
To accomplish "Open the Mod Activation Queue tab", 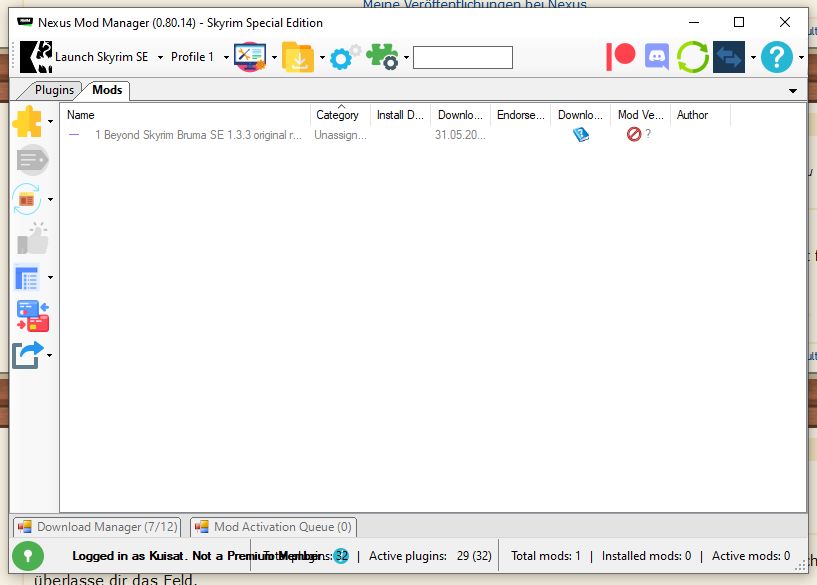I will pos(272,527).
